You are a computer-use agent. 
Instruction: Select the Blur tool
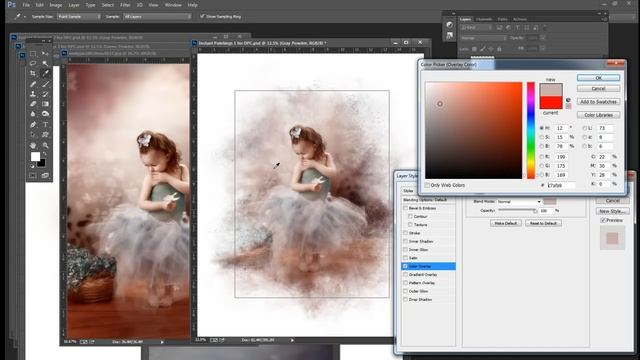pyautogui.click(x=33, y=114)
